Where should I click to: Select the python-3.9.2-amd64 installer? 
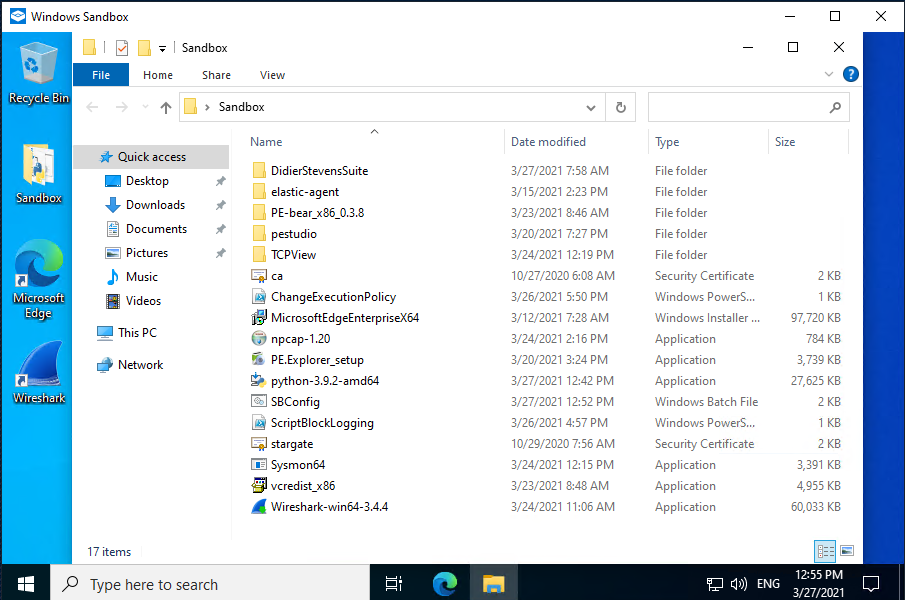click(x=324, y=381)
